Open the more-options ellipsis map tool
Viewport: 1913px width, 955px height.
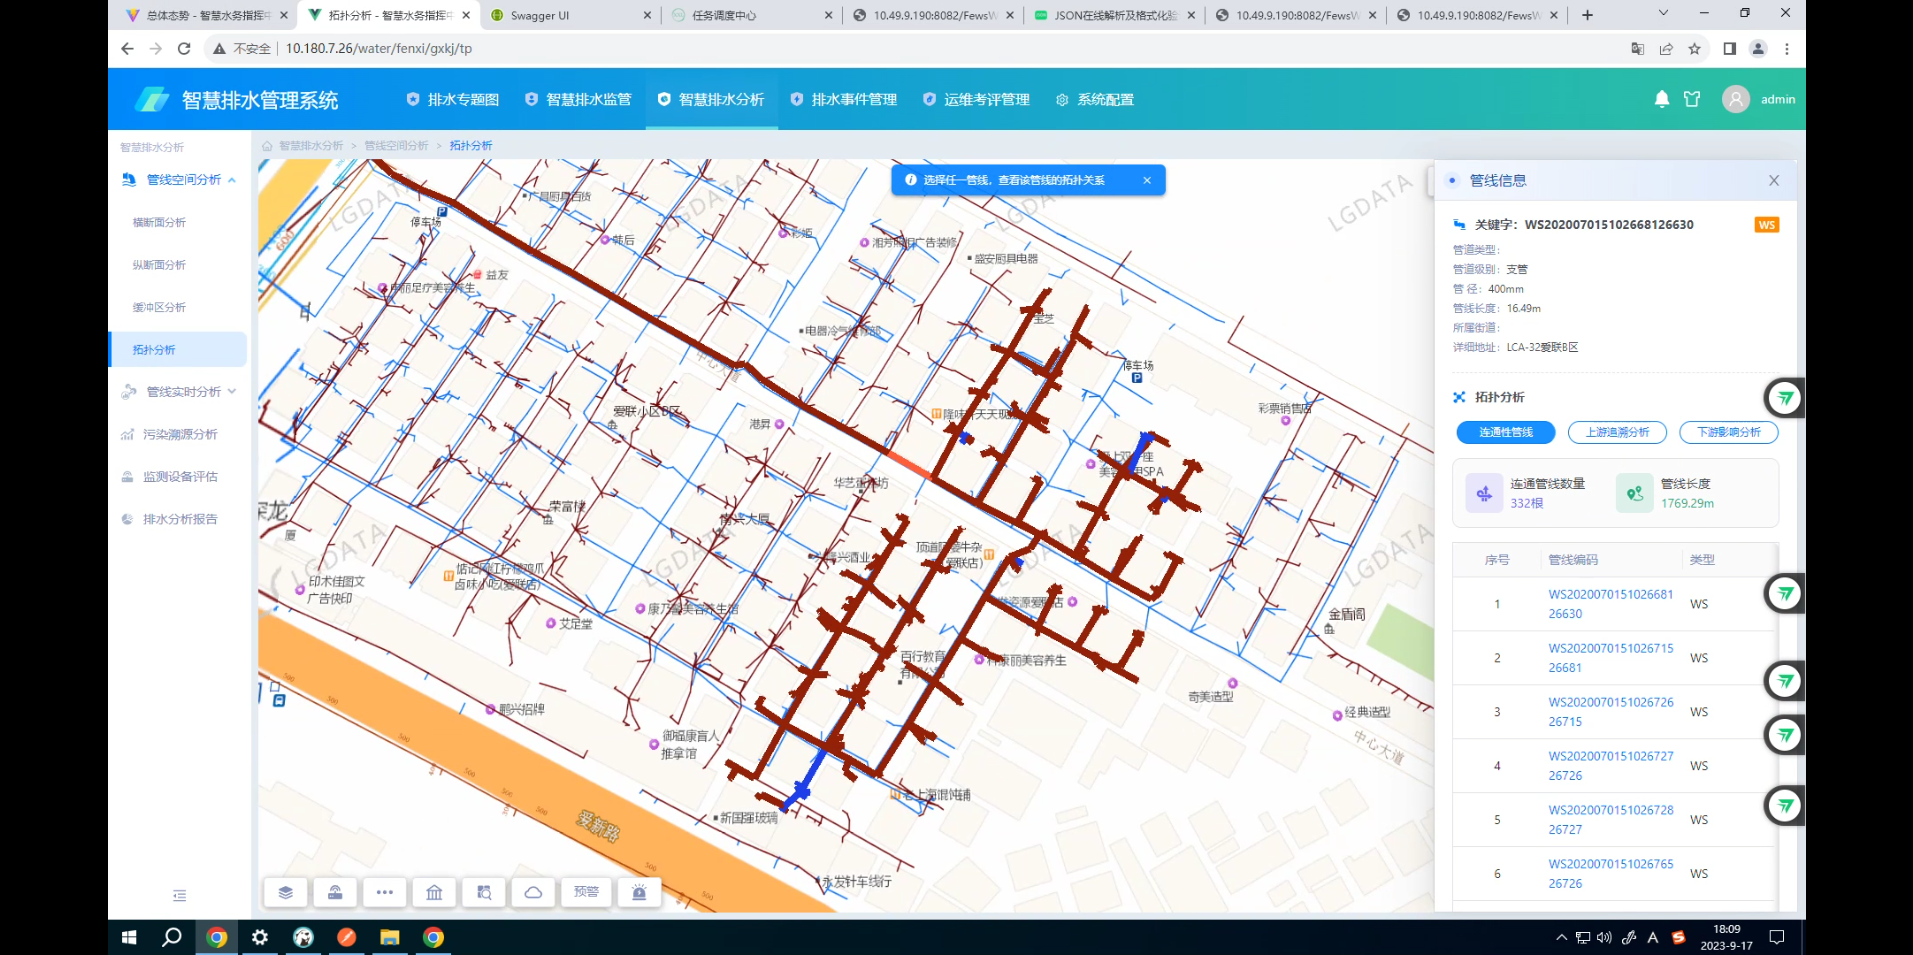385,892
